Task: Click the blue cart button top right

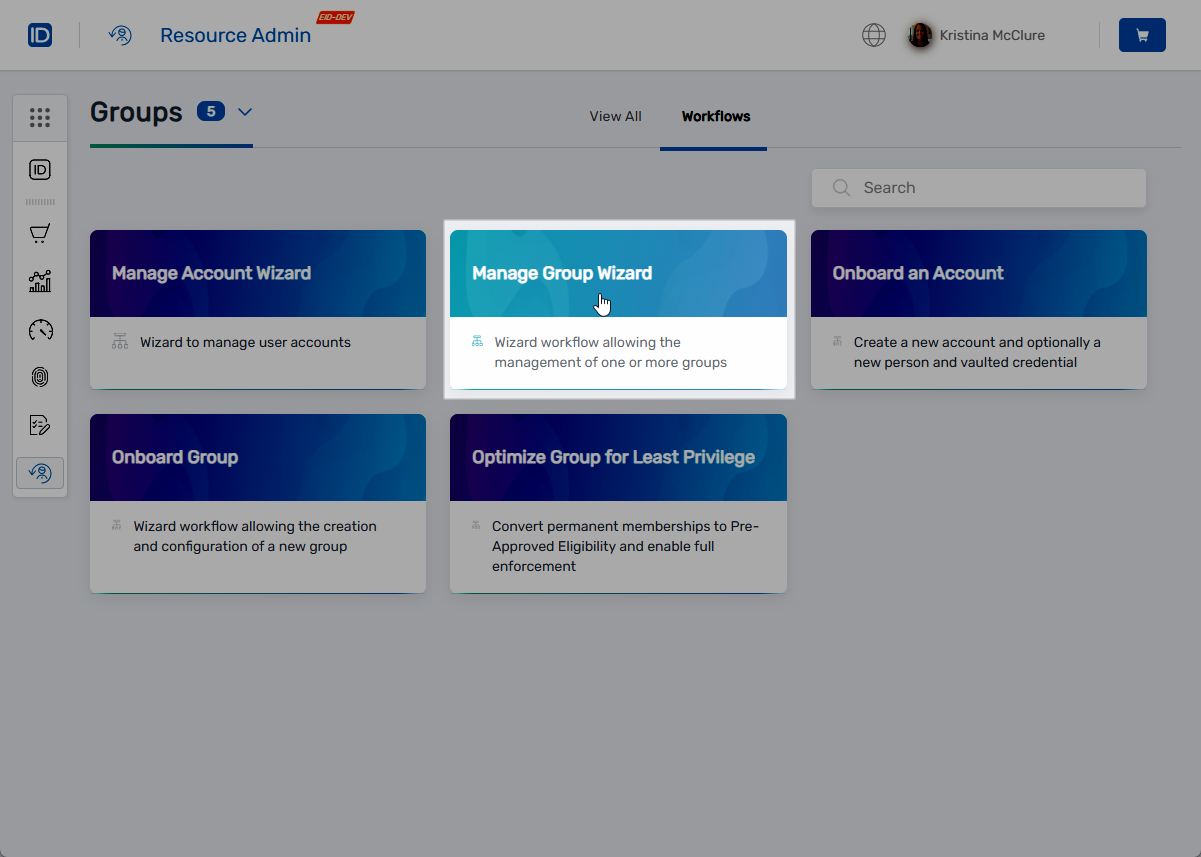Action: (x=1141, y=34)
